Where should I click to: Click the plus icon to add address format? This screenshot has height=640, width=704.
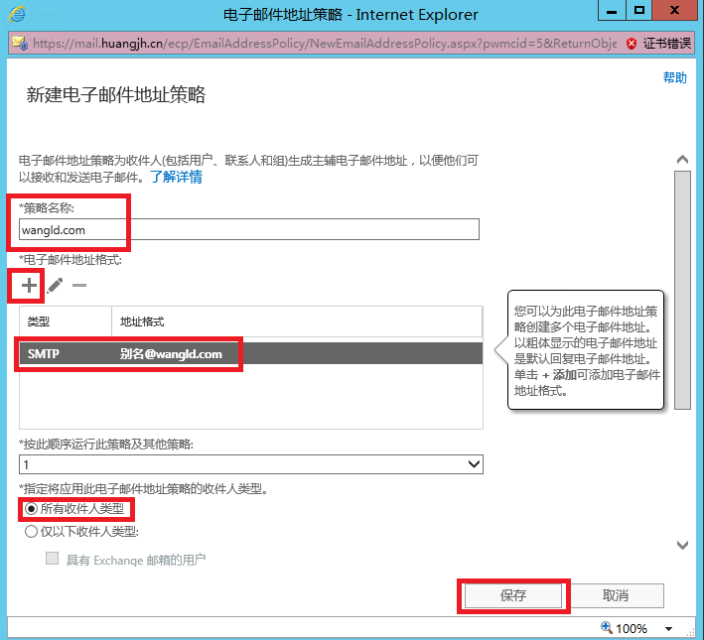tap(29, 285)
